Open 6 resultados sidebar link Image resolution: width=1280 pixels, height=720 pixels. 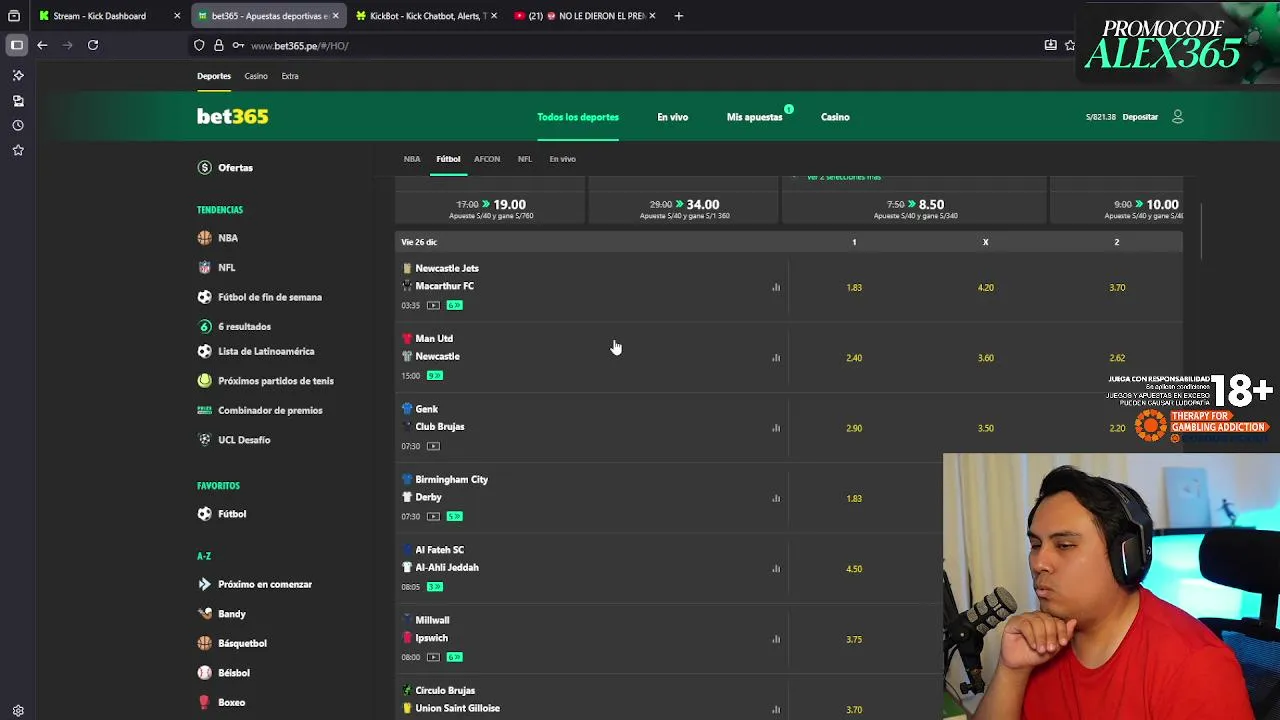pyautogui.click(x=244, y=327)
